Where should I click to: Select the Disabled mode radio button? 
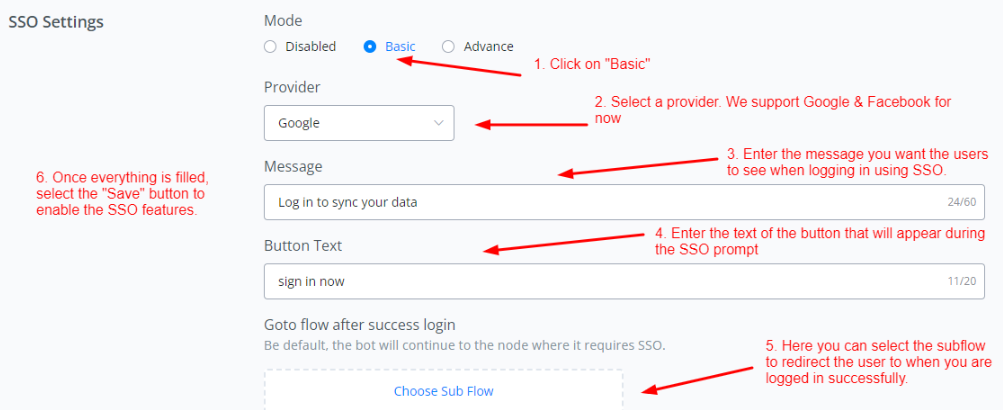[270, 46]
